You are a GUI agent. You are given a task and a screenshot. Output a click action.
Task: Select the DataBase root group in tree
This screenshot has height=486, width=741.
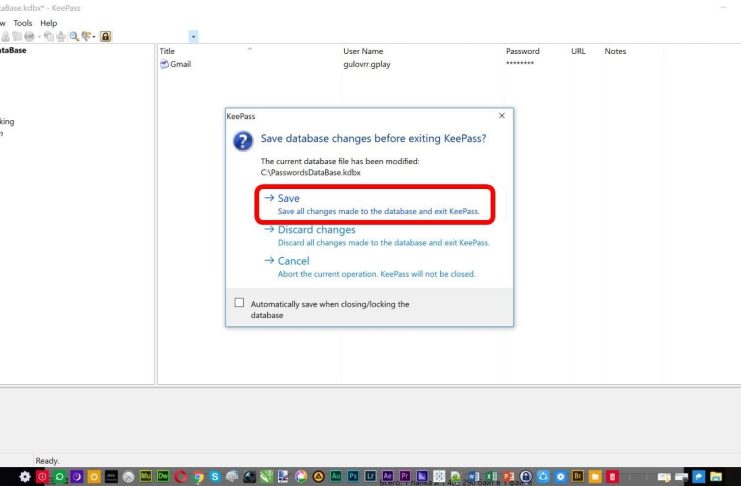(x=13, y=50)
